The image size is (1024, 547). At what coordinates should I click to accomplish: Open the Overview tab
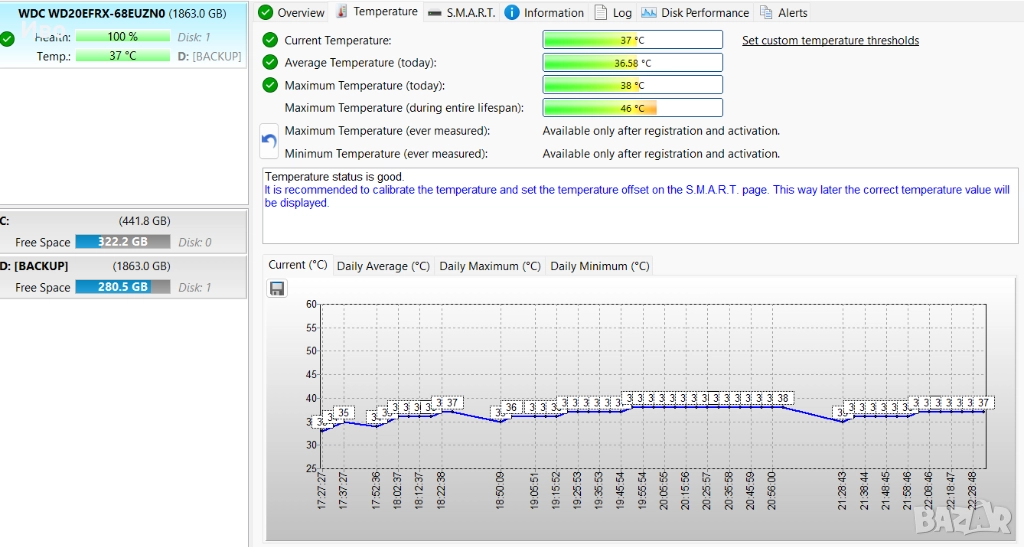[x=292, y=13]
